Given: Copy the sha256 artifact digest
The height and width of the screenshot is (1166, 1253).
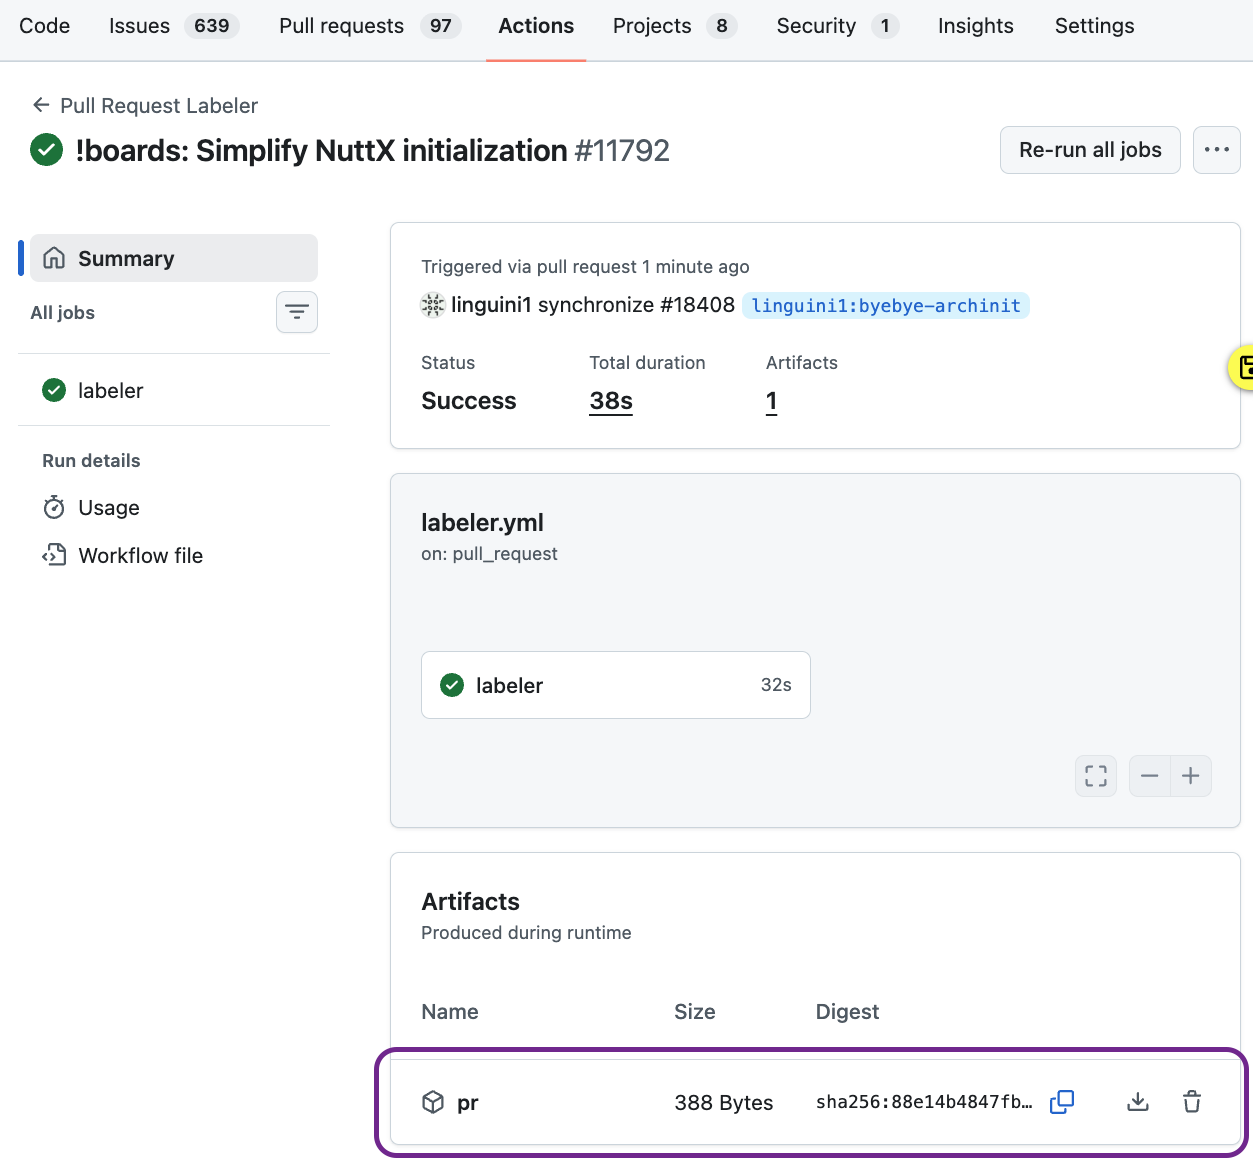Looking at the screenshot, I should [1062, 1101].
